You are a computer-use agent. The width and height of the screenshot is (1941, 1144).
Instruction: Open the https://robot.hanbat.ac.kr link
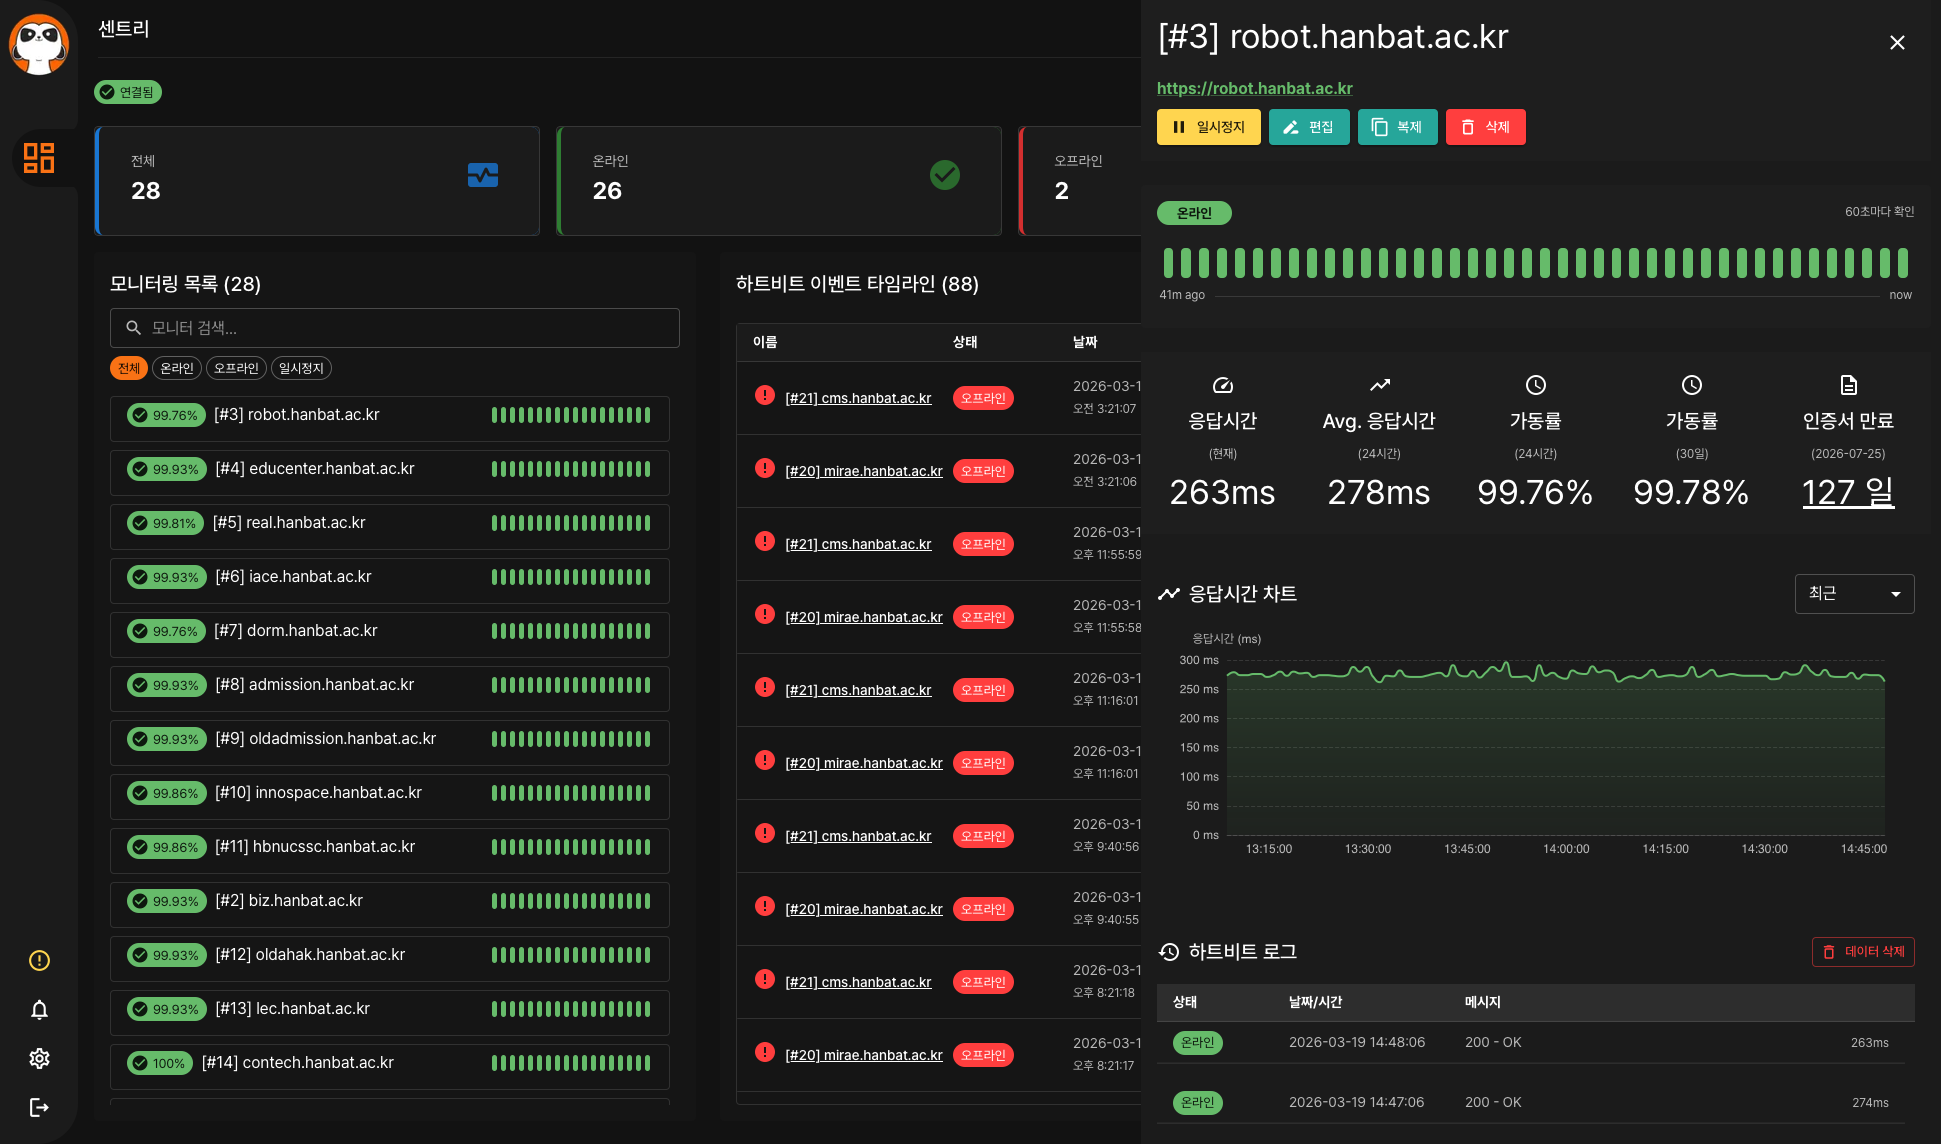pyautogui.click(x=1254, y=88)
